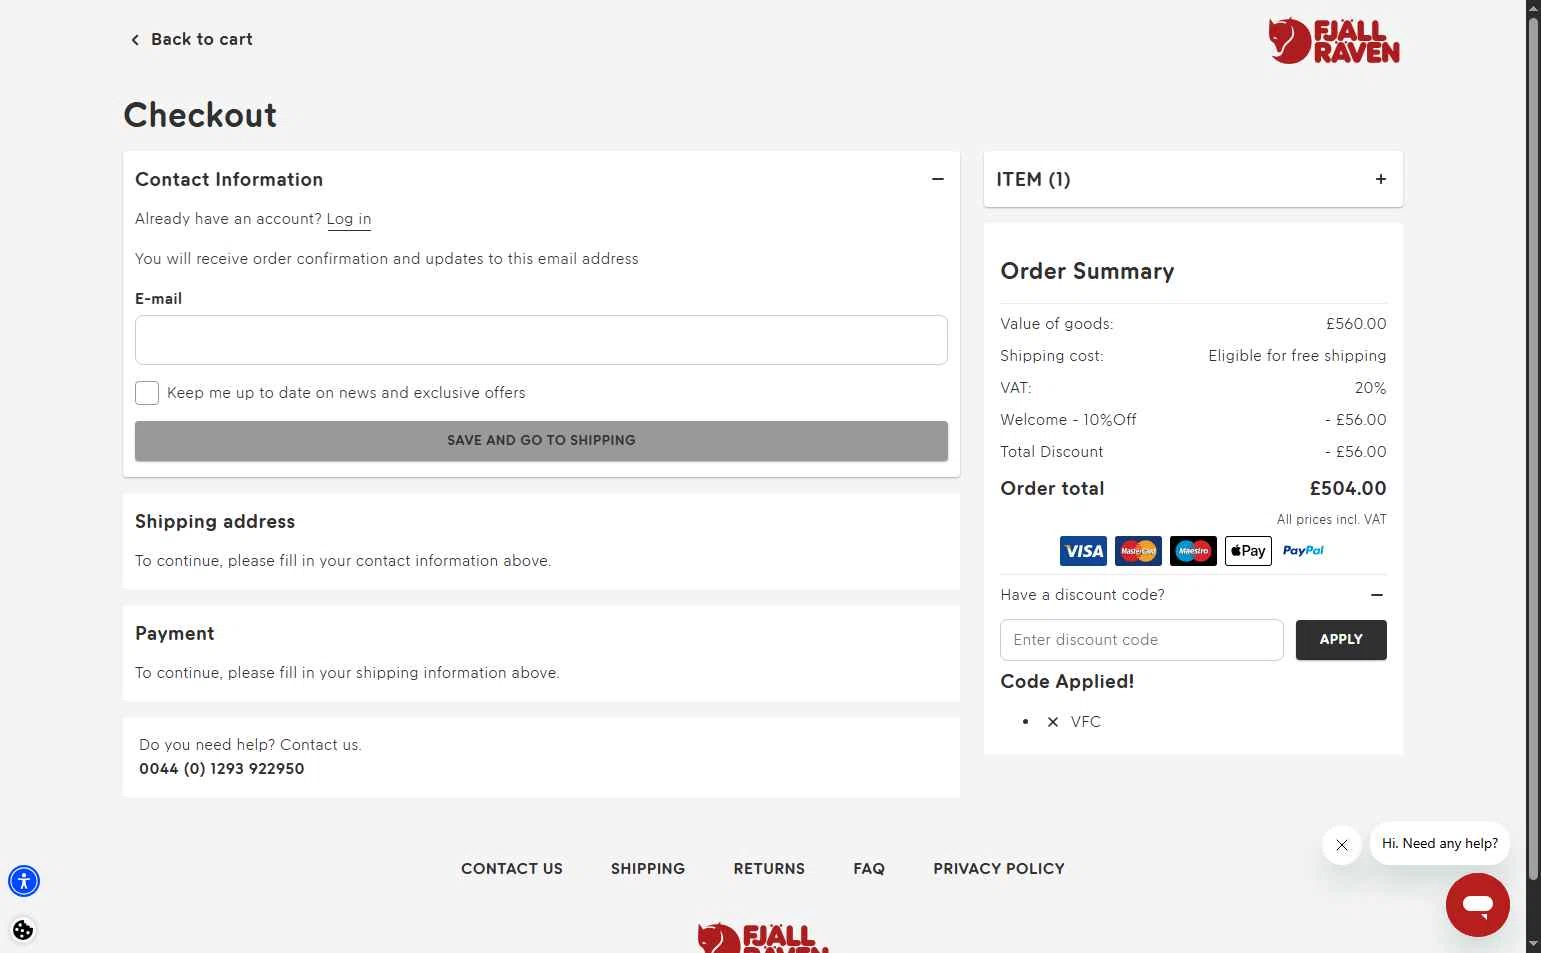
Task: Click the Fjällräven logo in the header
Action: tap(1334, 41)
